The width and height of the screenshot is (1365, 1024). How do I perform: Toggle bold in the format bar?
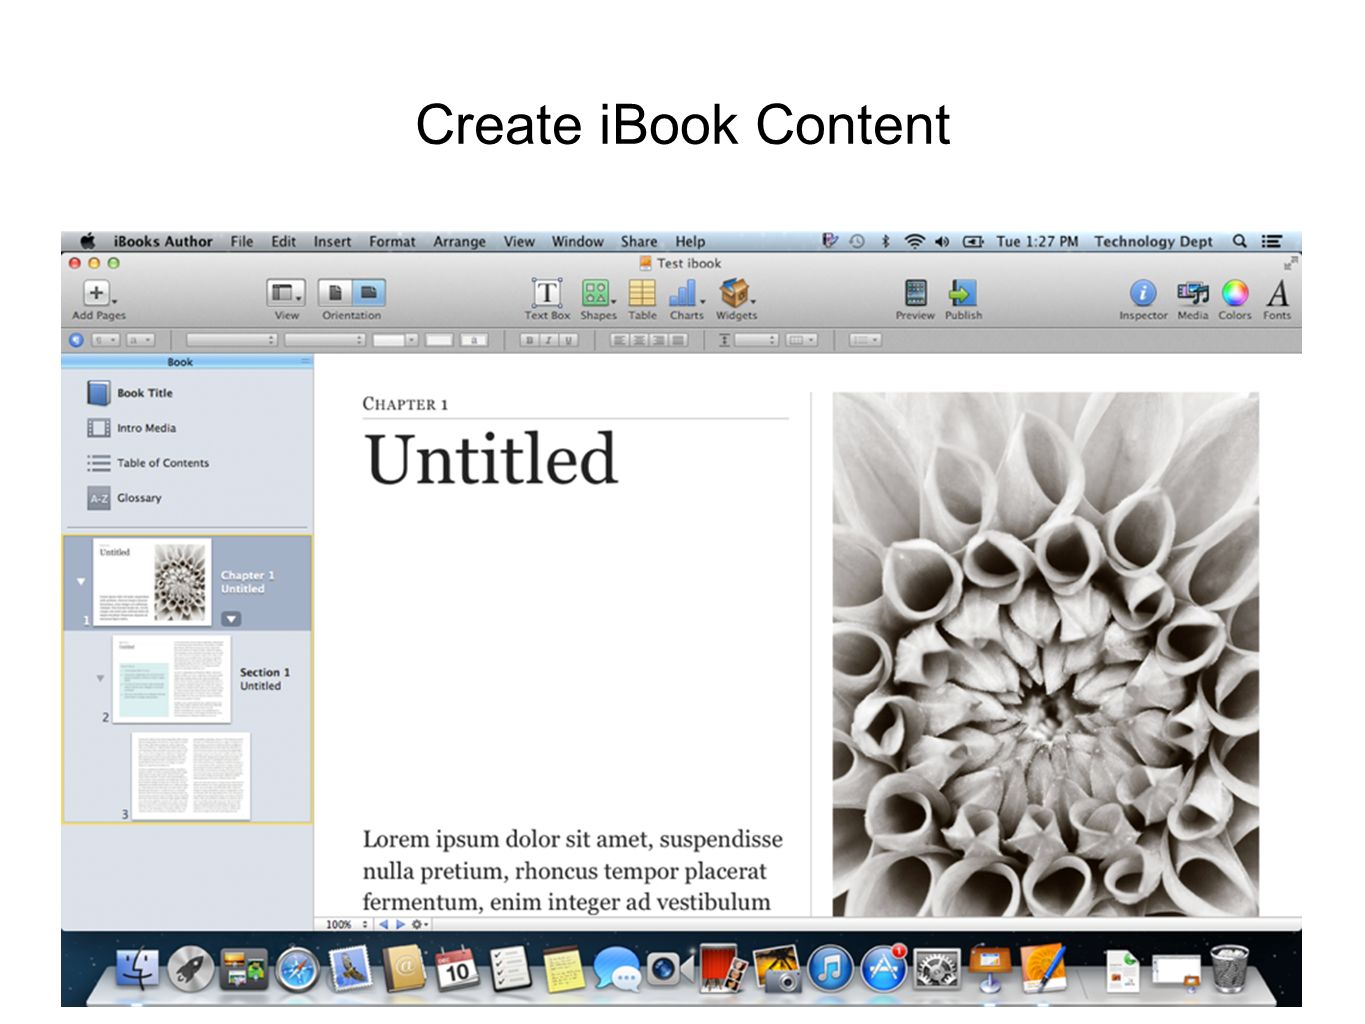point(530,341)
